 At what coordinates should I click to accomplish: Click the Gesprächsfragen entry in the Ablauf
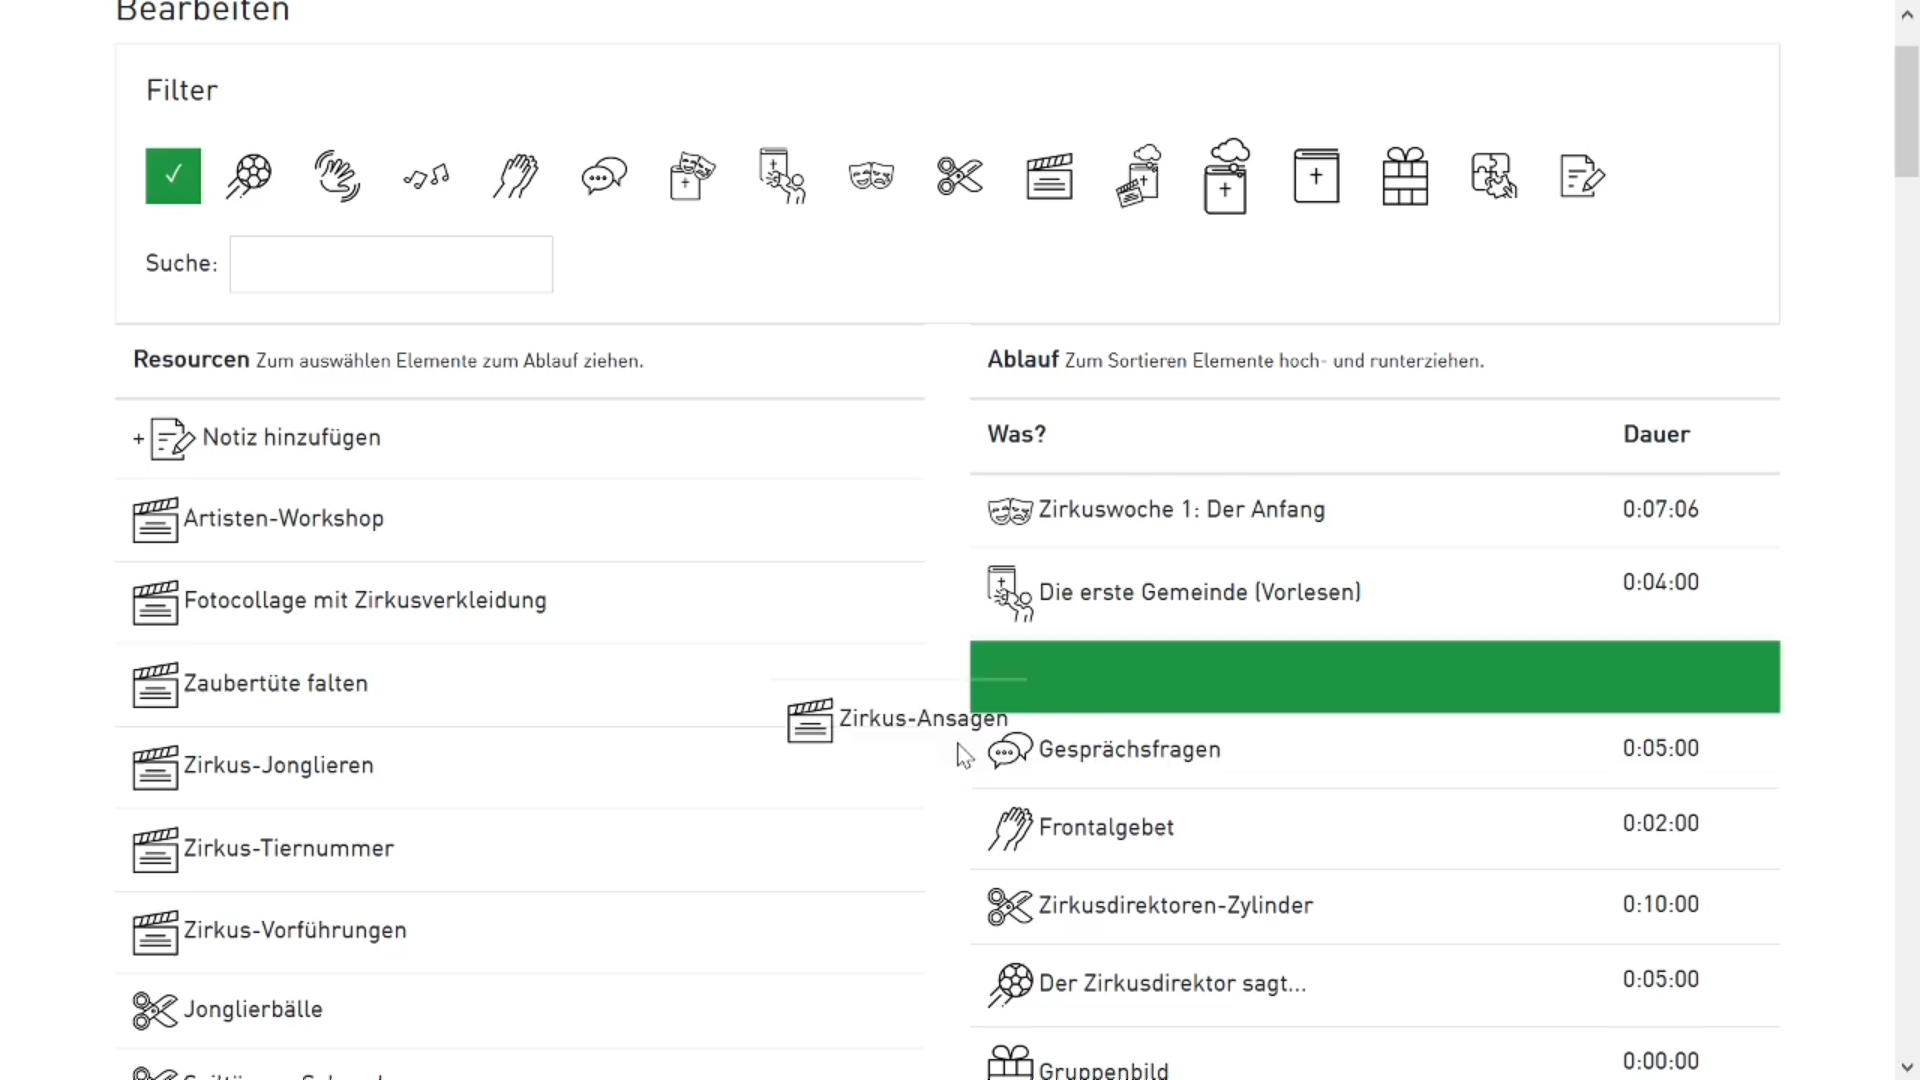point(1129,750)
